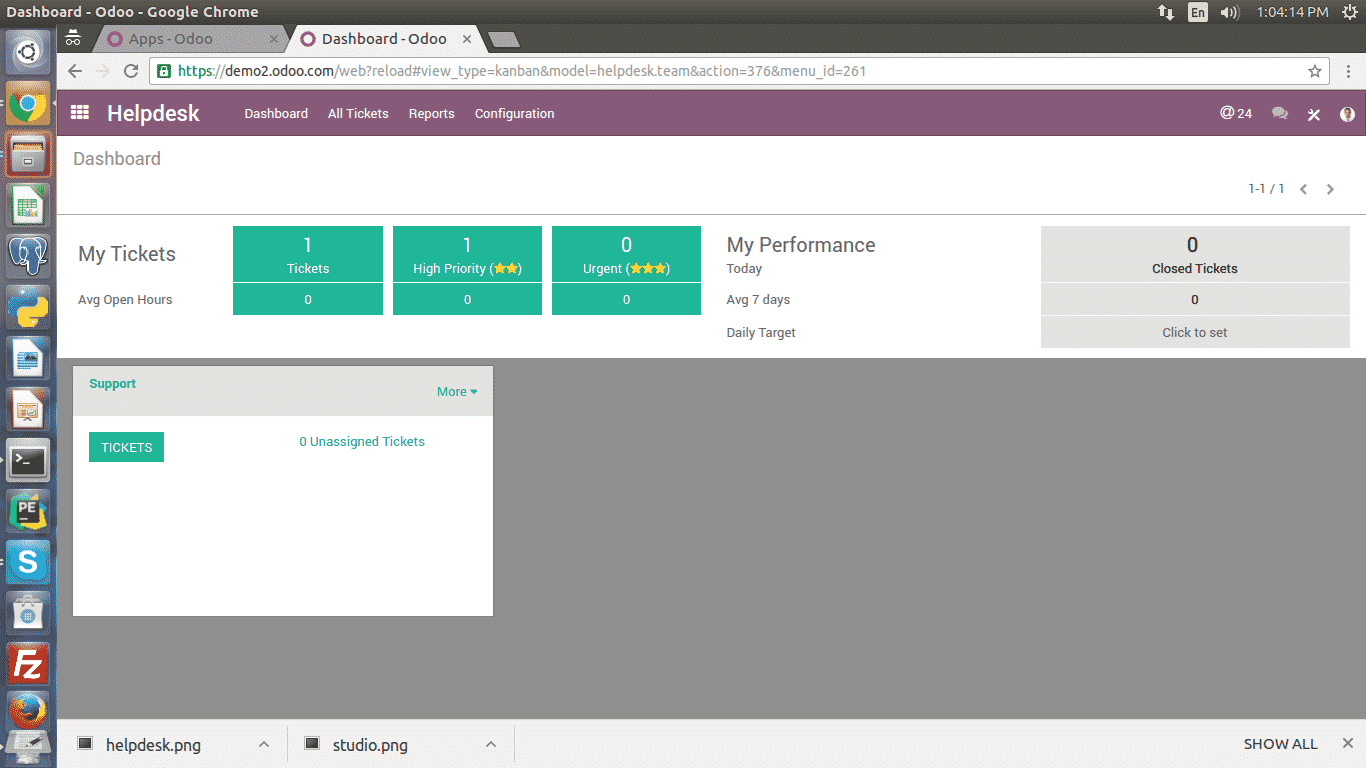The width and height of the screenshot is (1366, 768).
Task: Open the Support team link
Action: [112, 384]
